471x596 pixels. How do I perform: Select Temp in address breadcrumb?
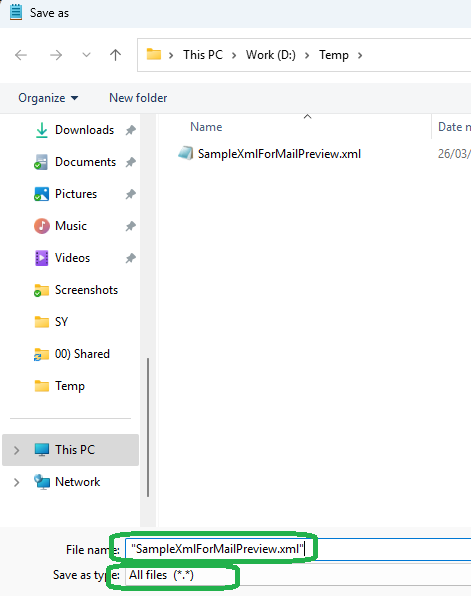333,55
